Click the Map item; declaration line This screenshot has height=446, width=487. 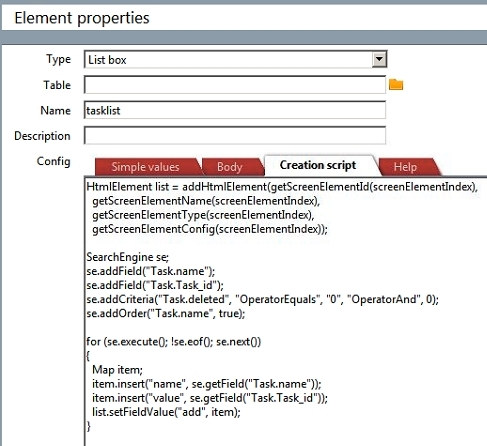pos(117,370)
